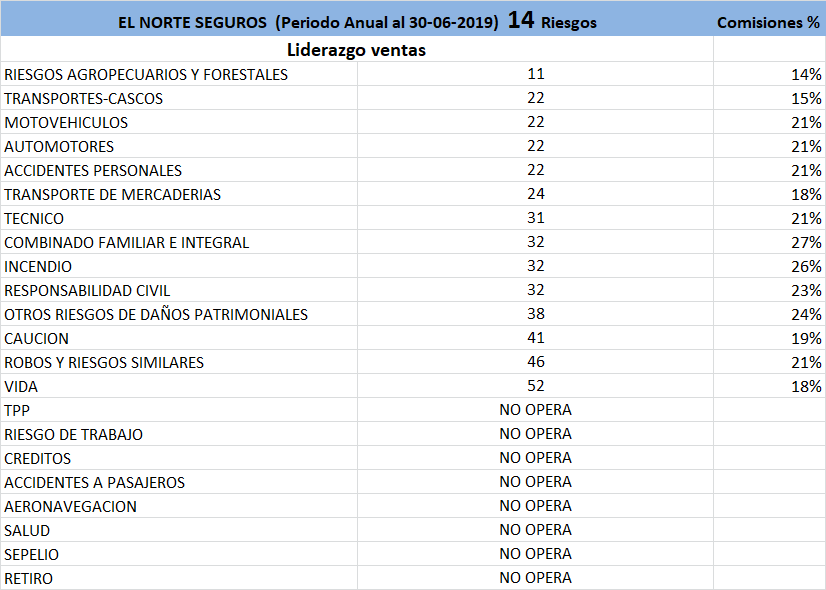This screenshot has width=826, height=590.
Task: Click the VIDA row label
Action: point(21,387)
